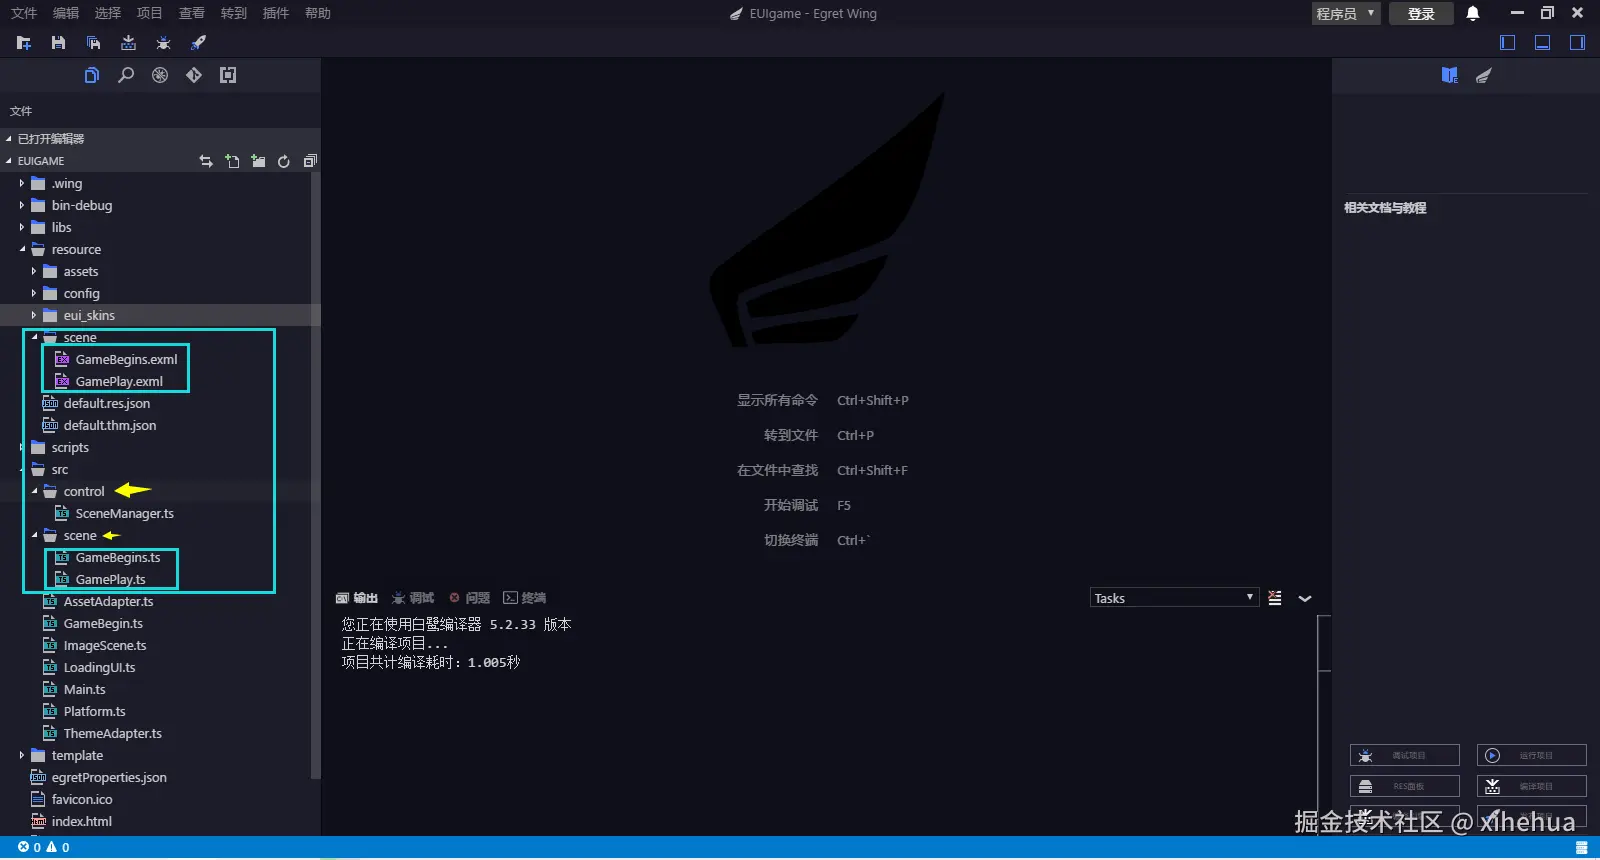Viewport: 1600px width, 860px height.
Task: Click the 运行项目 button
Action: (1532, 755)
